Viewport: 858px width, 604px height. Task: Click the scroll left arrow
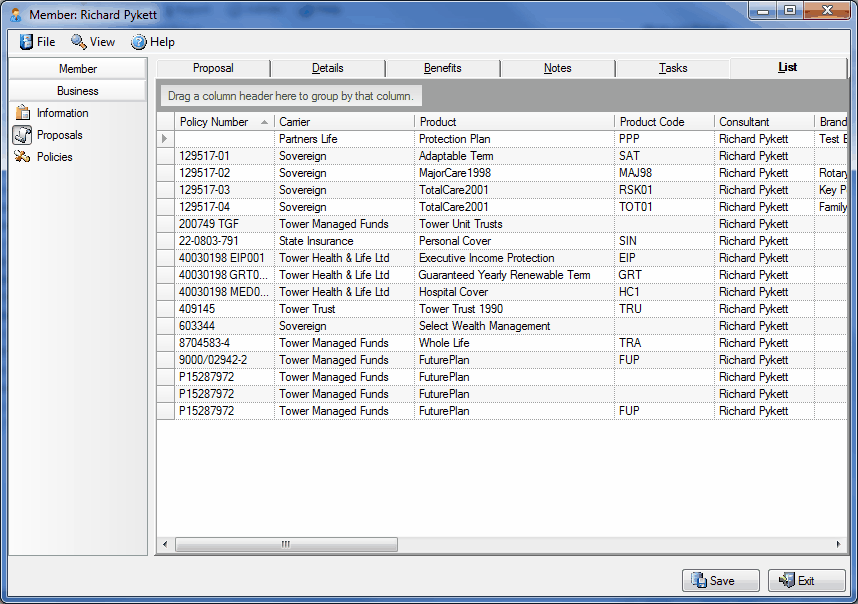[165, 544]
